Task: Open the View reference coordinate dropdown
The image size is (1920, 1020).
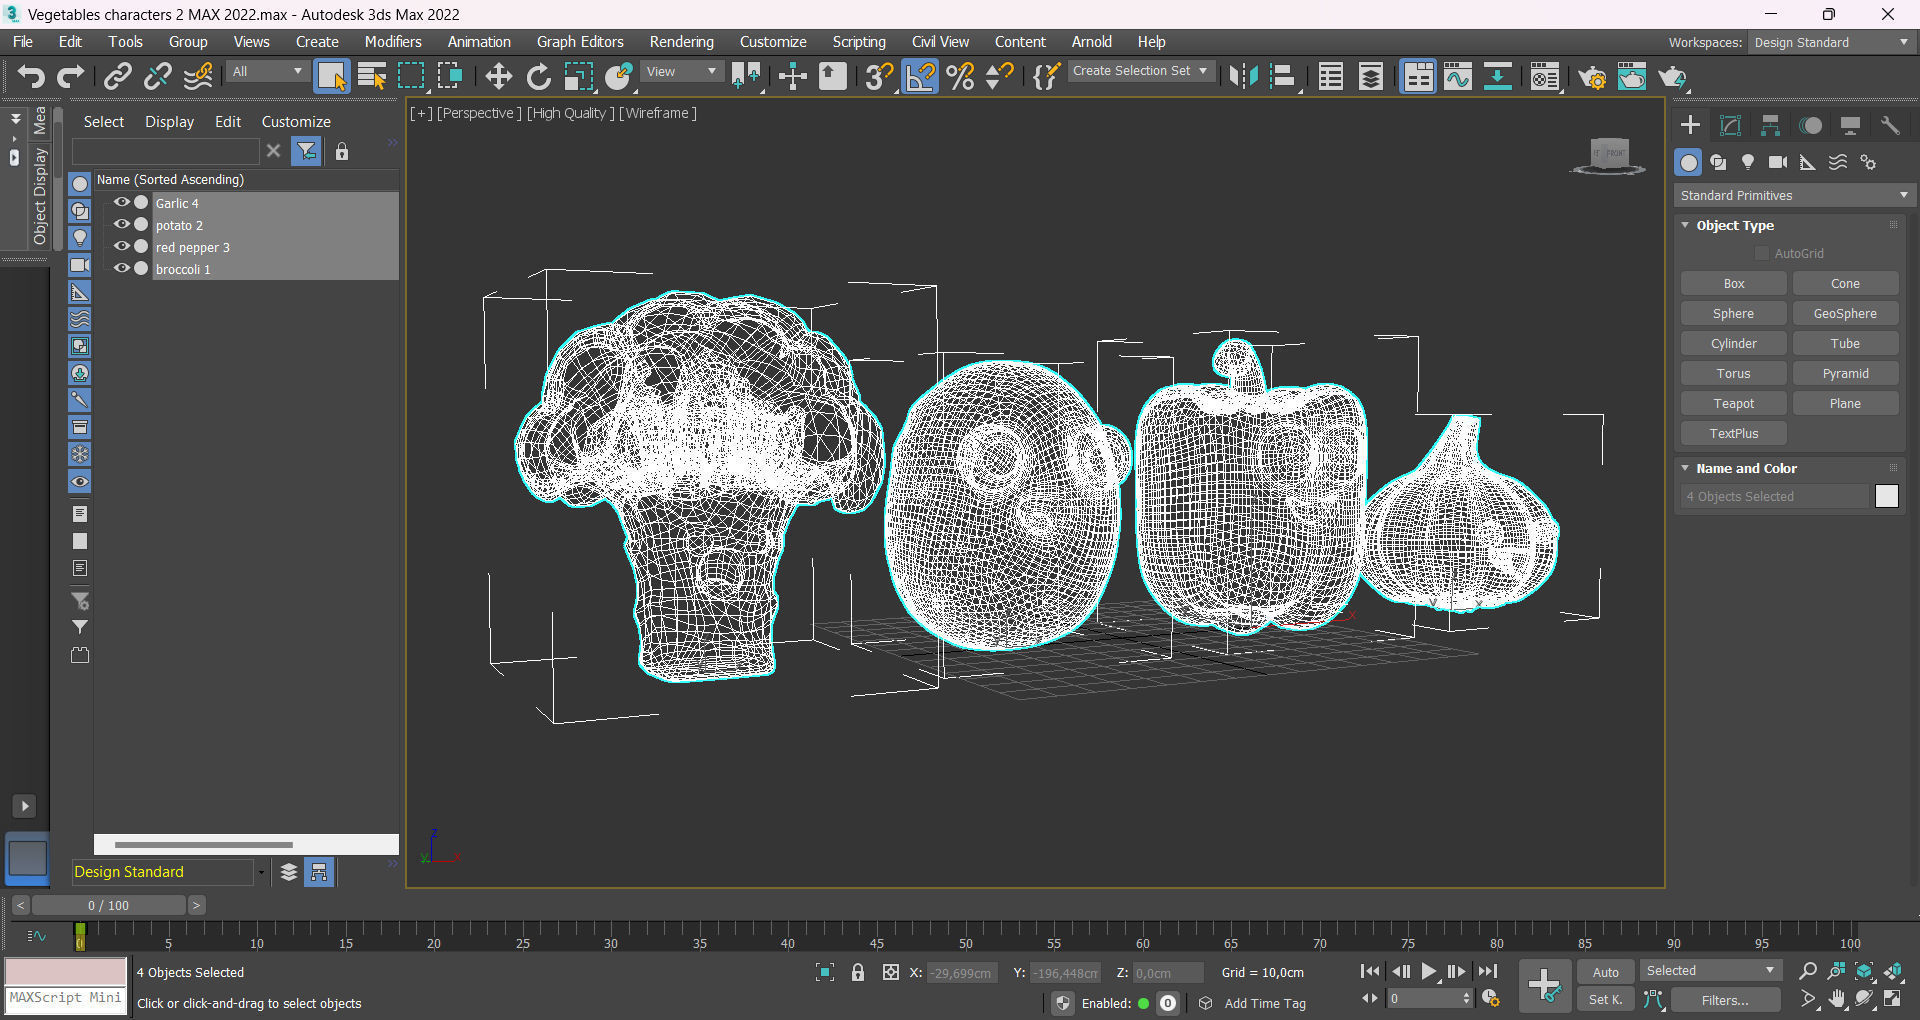Action: pyautogui.click(x=681, y=72)
